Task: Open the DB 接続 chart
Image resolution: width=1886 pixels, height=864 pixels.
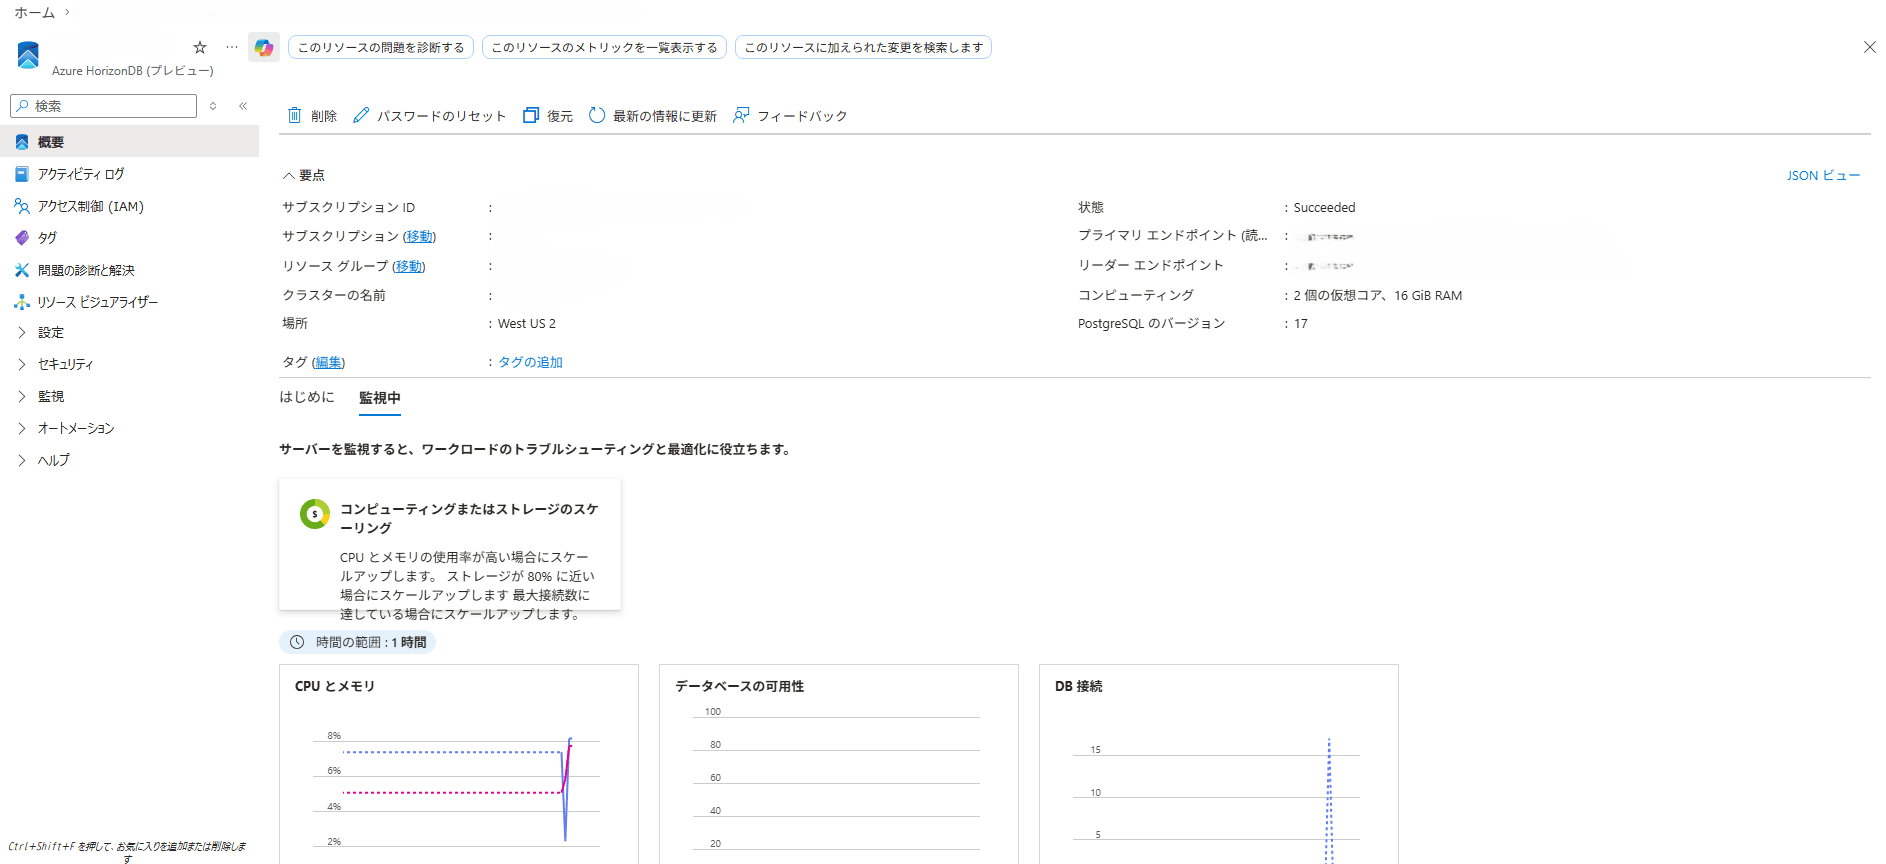Action: [1219, 764]
